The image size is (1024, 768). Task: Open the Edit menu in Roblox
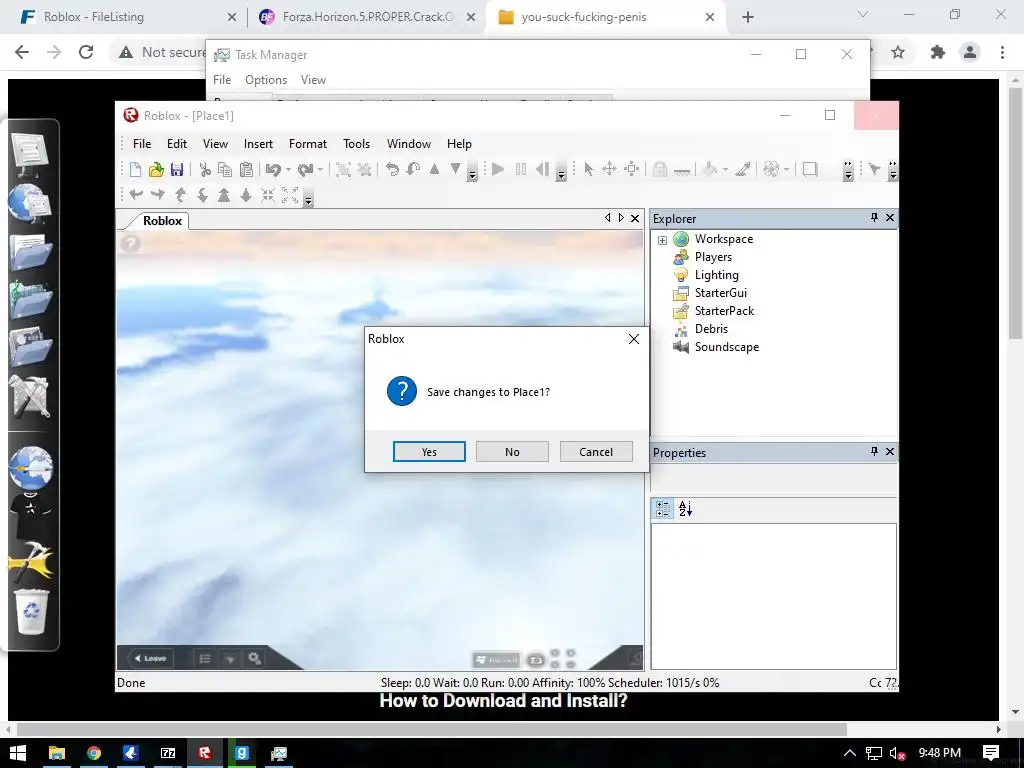coord(176,144)
